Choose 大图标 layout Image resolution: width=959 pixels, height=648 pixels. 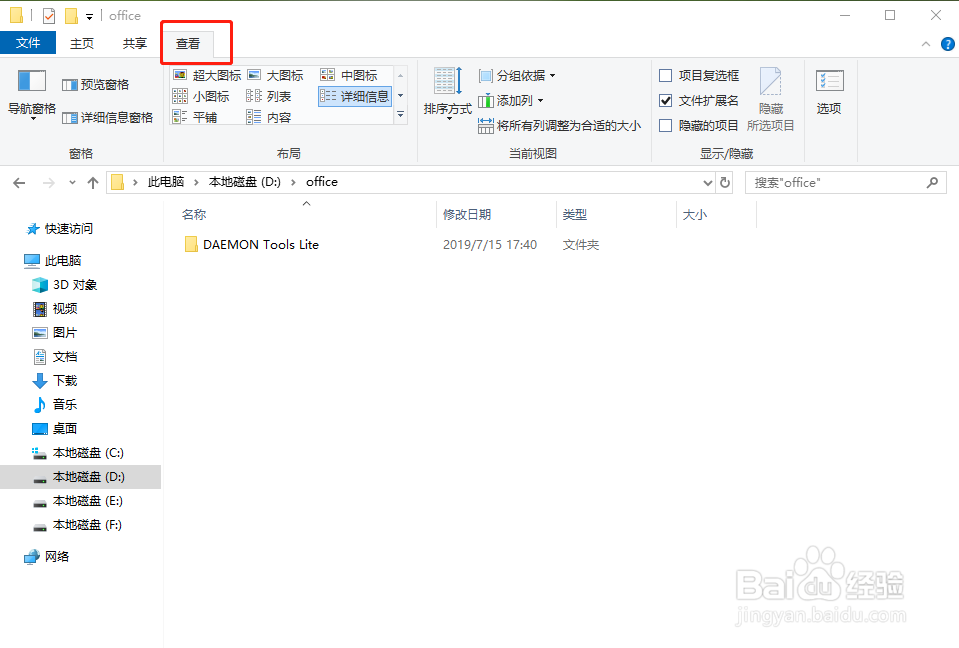[276, 75]
